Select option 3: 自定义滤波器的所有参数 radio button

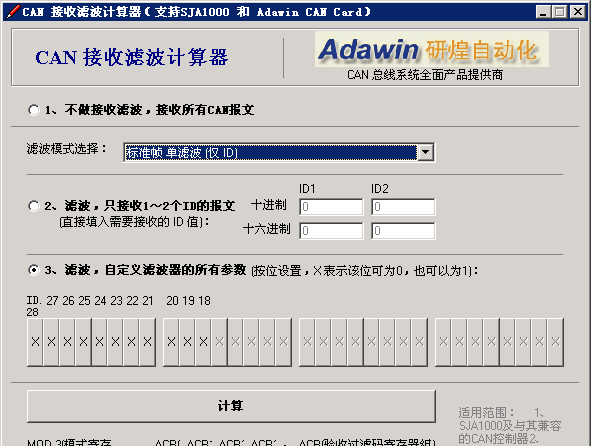(x=34, y=270)
